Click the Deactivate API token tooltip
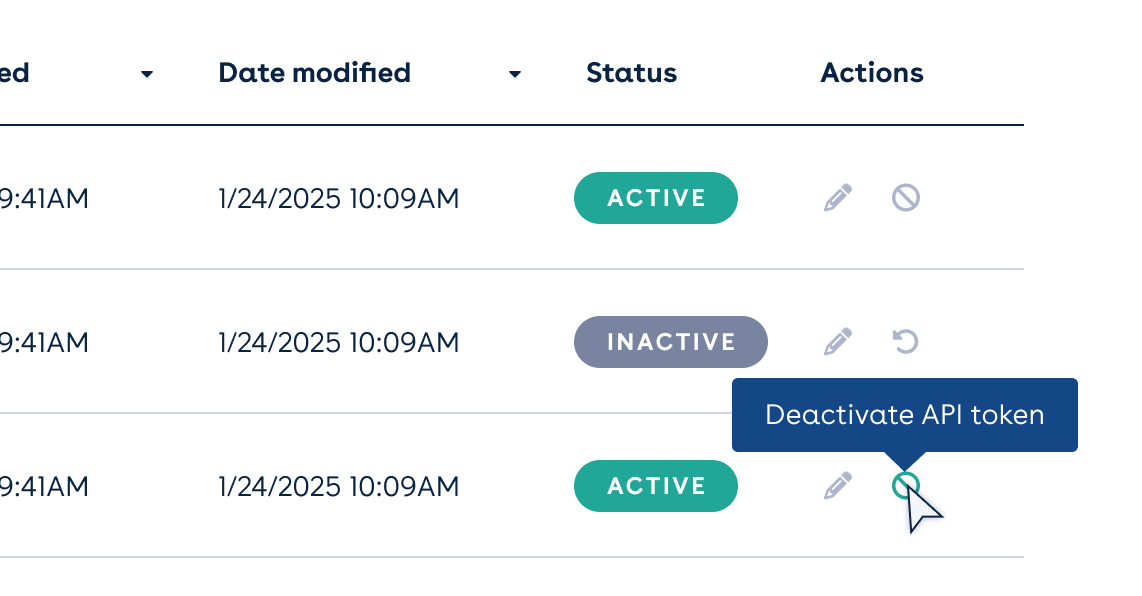 point(905,415)
